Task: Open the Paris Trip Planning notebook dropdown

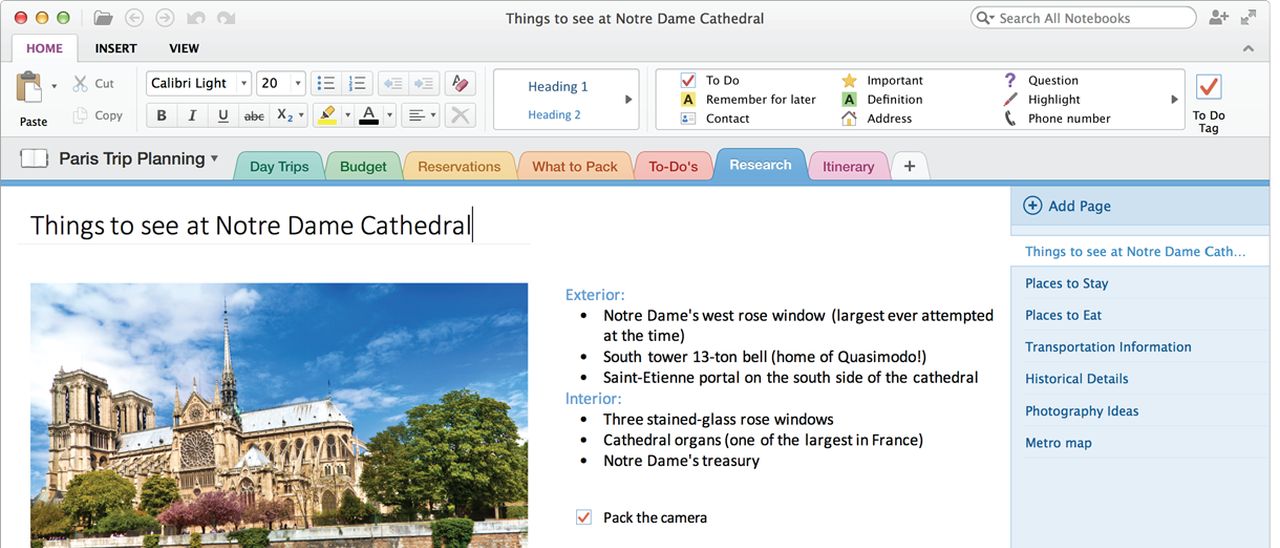Action: coord(214,158)
